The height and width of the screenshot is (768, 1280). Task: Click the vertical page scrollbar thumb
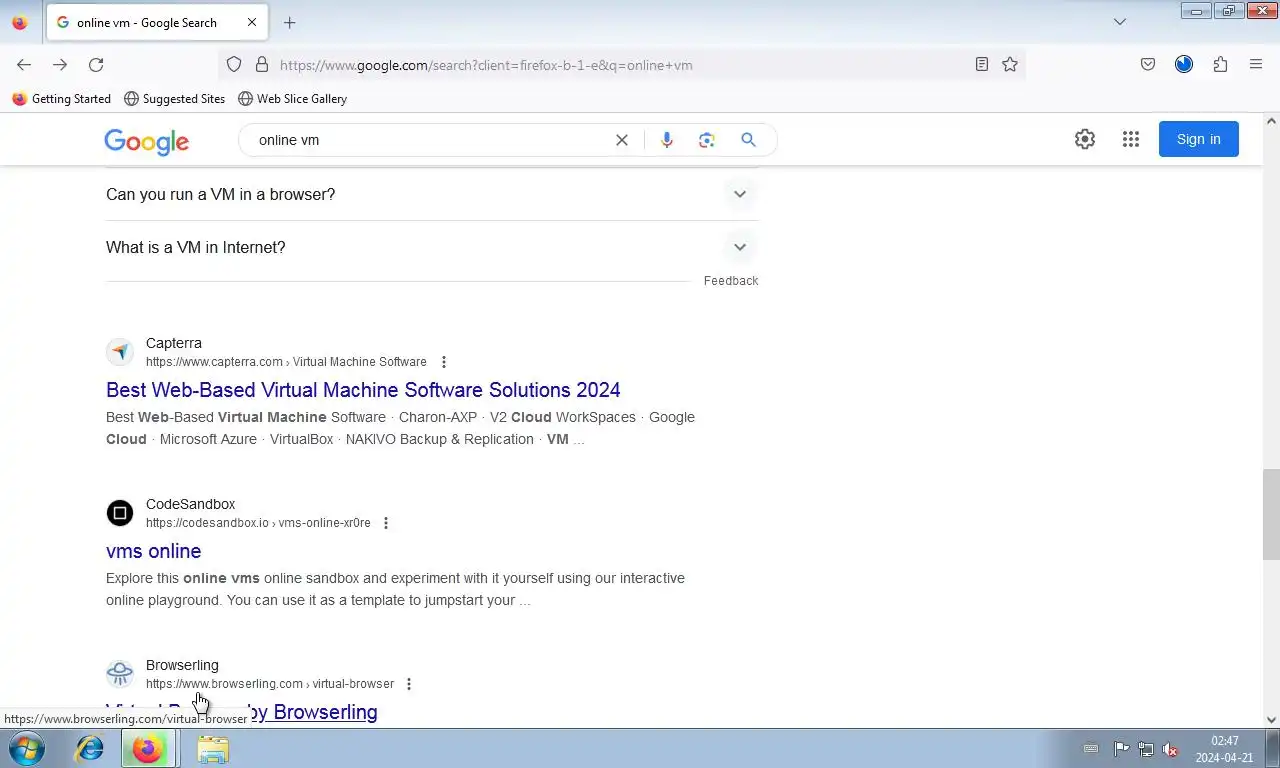1271,514
